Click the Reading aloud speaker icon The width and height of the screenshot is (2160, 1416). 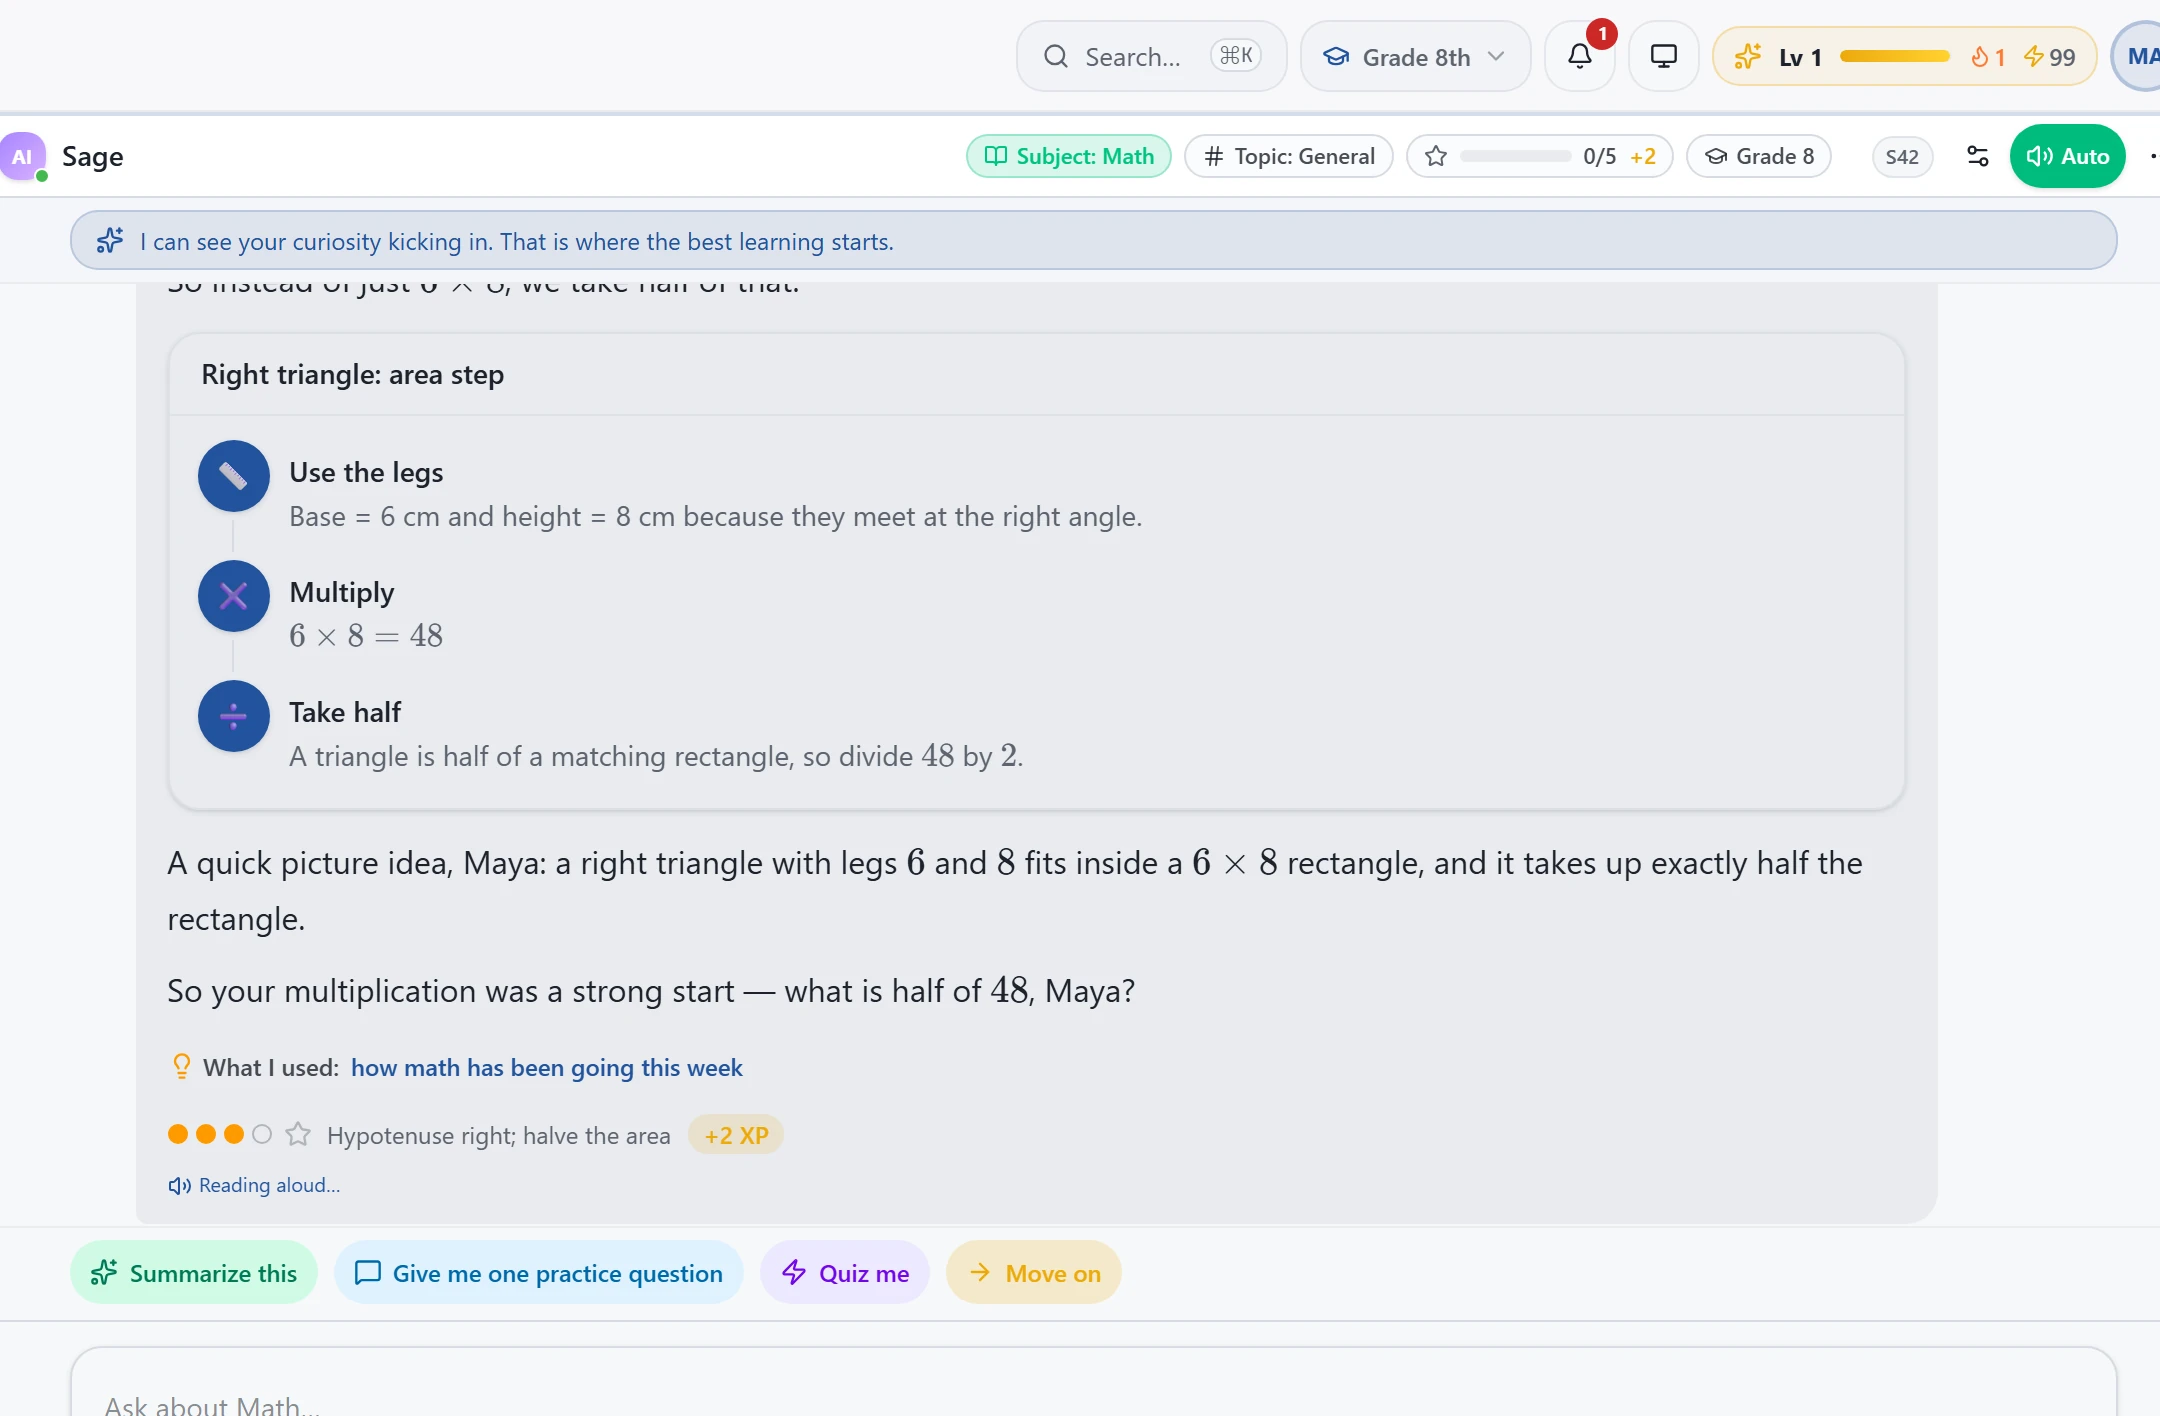coord(179,1186)
